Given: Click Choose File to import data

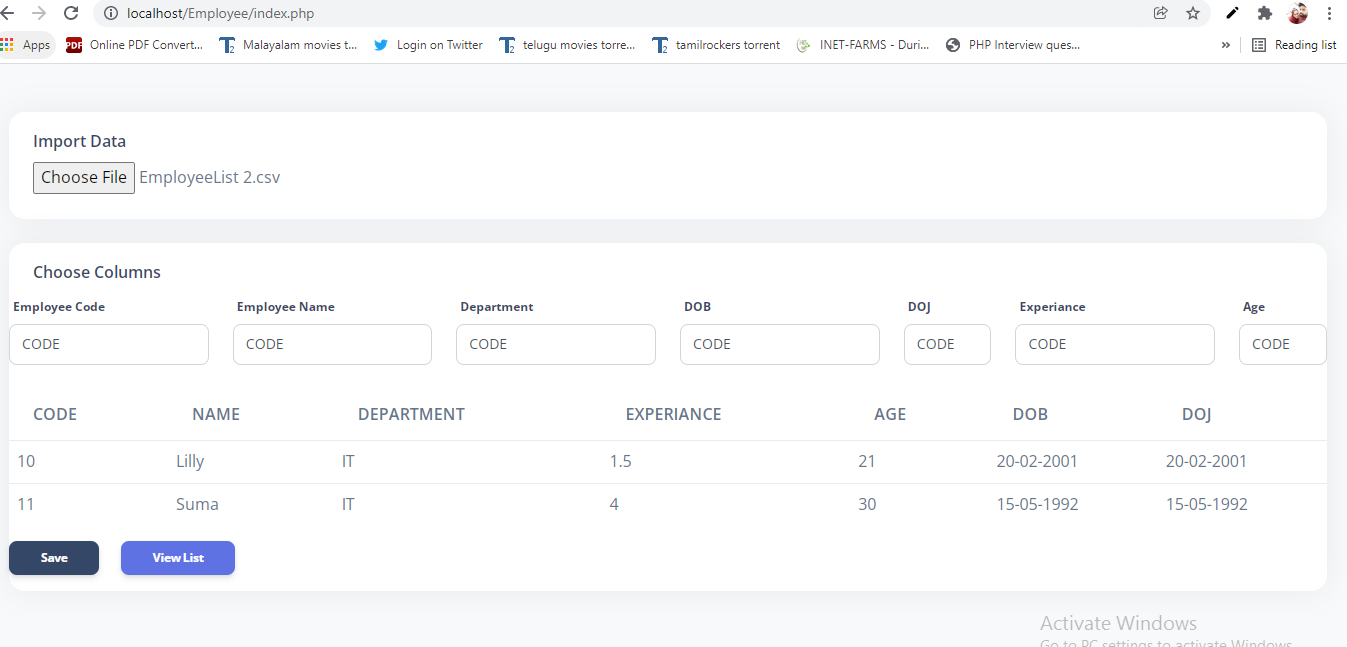Looking at the screenshot, I should click(x=84, y=178).
